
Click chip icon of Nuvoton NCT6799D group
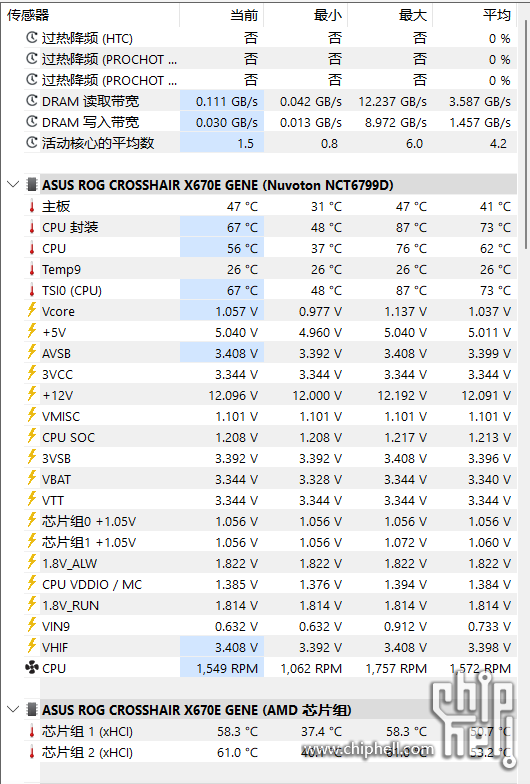(32, 184)
